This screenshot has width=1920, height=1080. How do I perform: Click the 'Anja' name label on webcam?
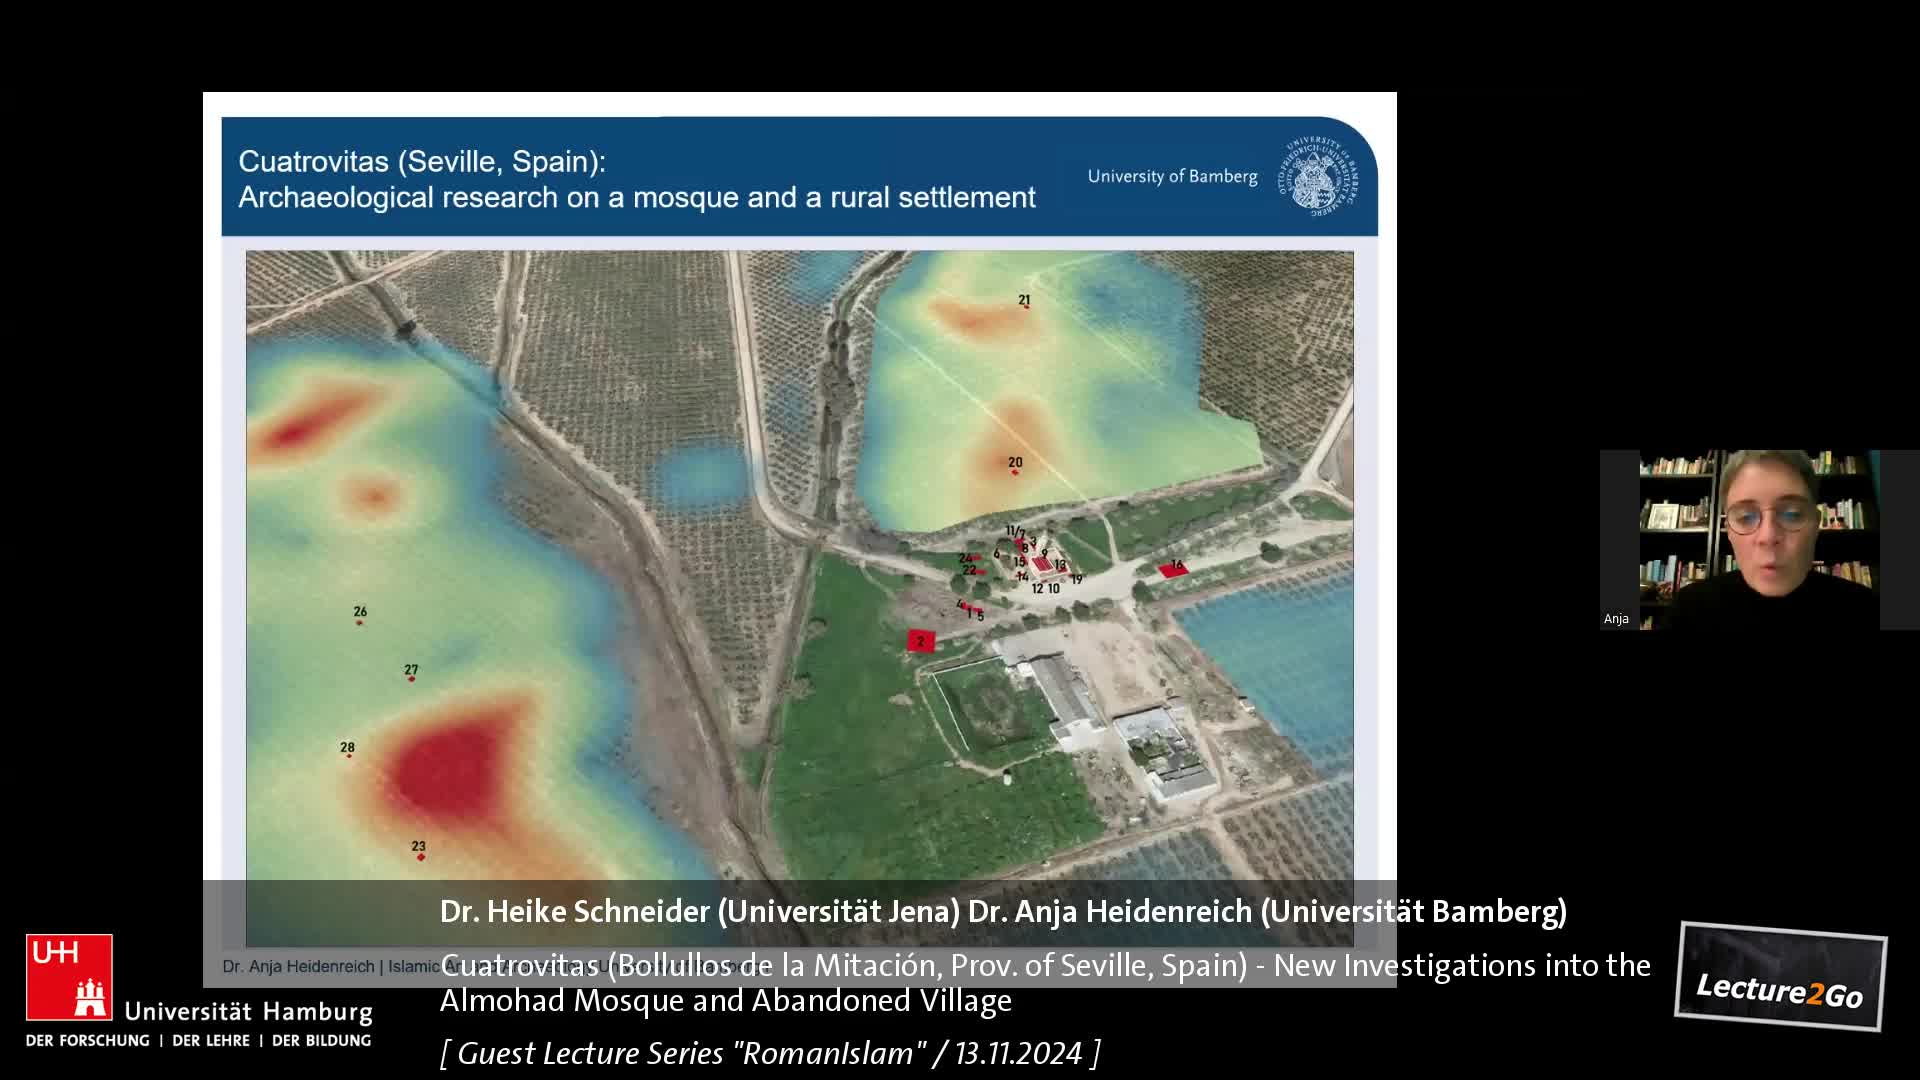(x=1616, y=619)
